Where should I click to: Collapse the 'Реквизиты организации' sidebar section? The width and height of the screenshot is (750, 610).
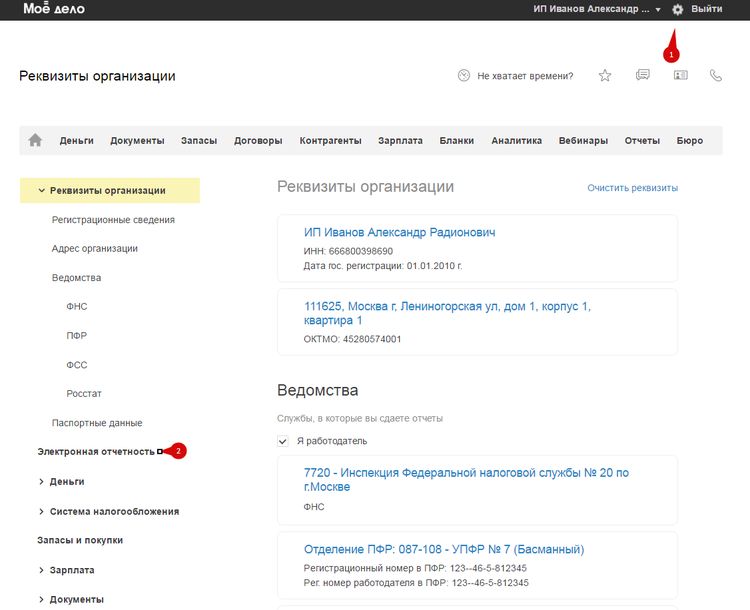coord(41,190)
